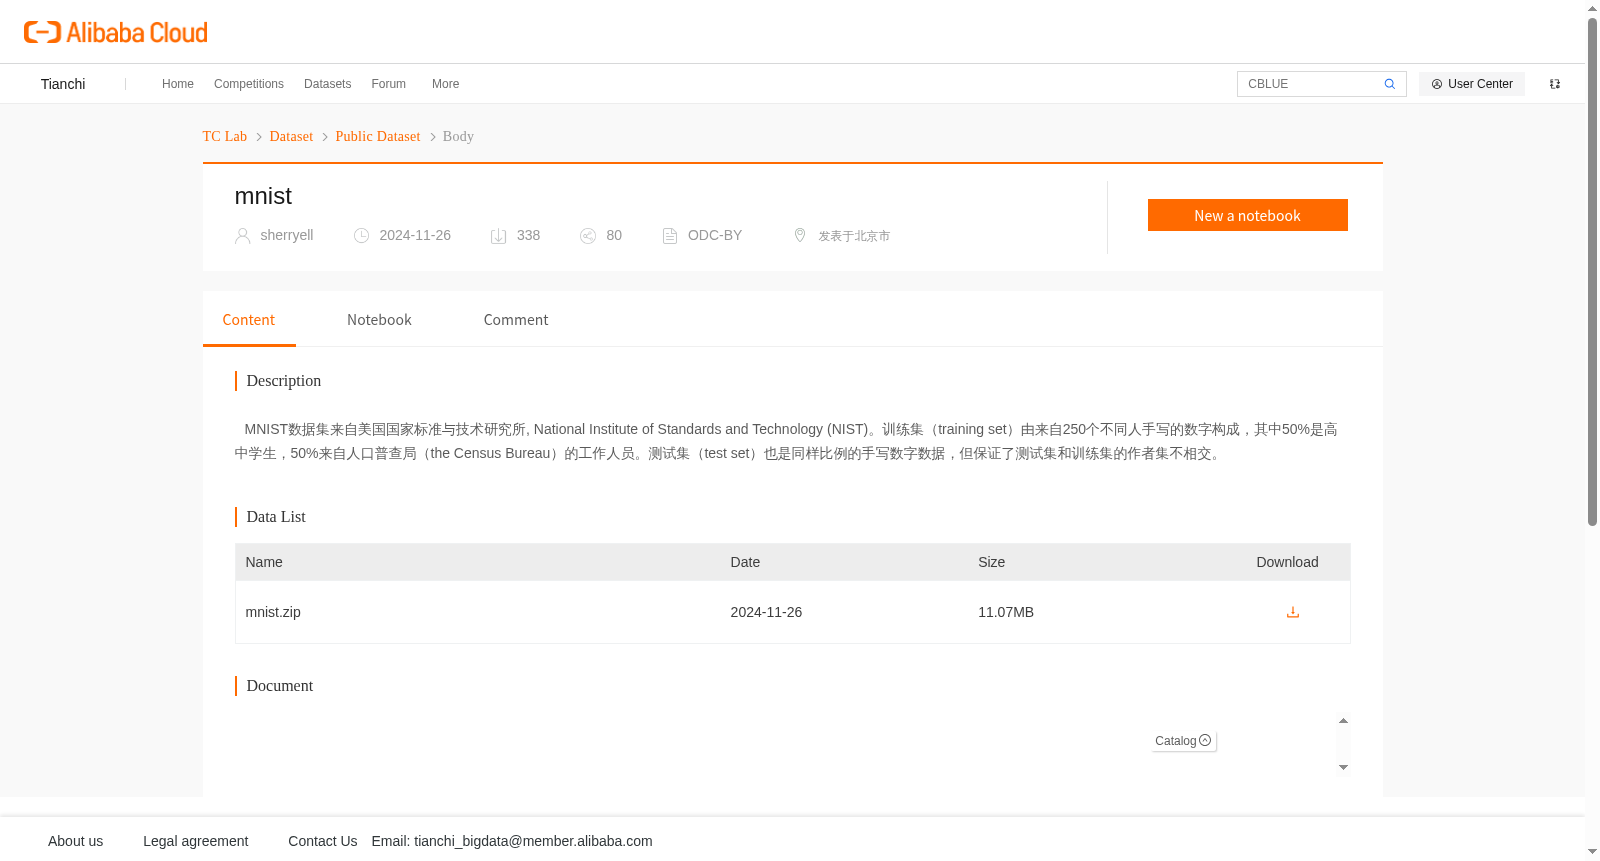Click the Download column header
1600x861 pixels.
(1287, 562)
